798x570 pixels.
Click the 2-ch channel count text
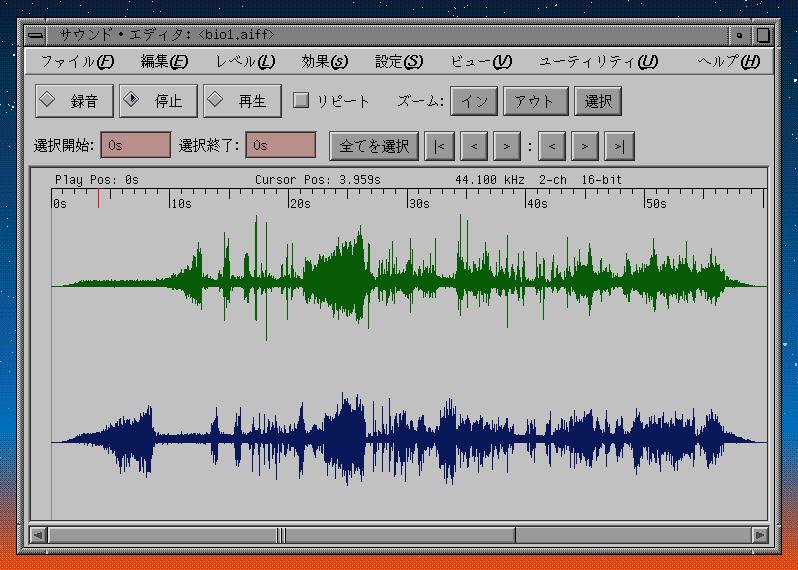tap(553, 180)
